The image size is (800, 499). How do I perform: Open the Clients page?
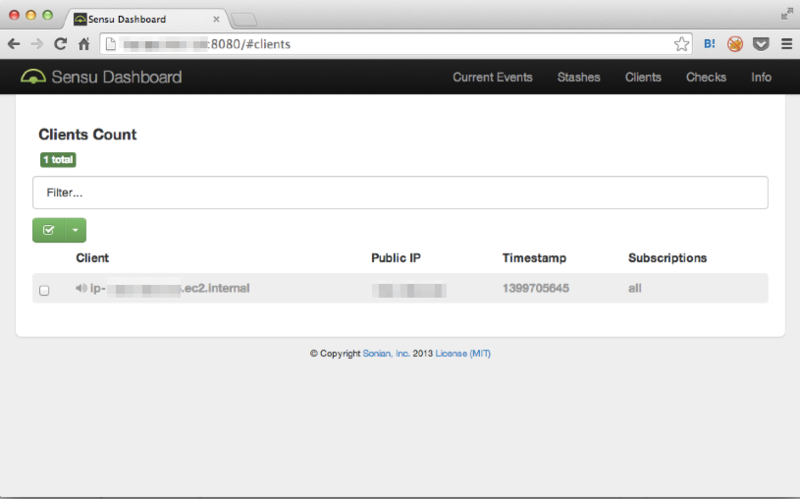(x=643, y=77)
